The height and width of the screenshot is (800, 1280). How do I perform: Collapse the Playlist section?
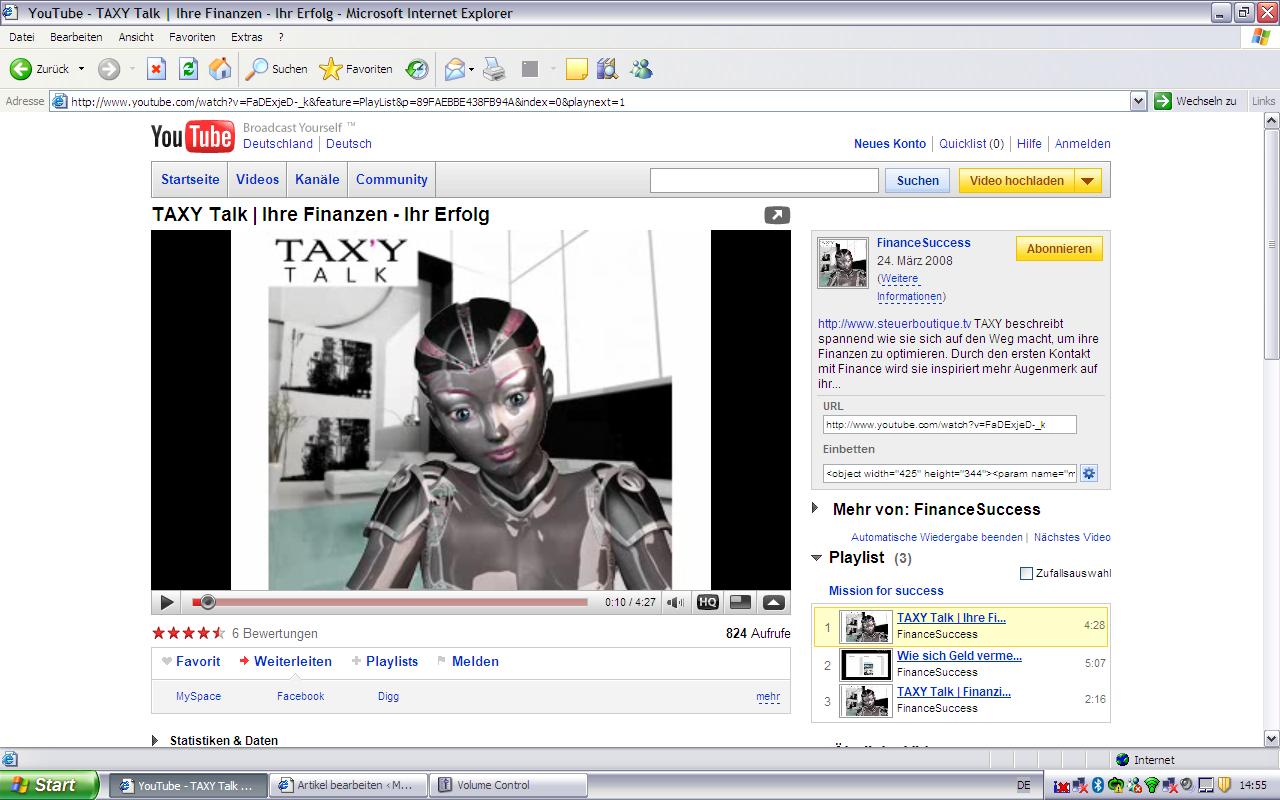(x=816, y=557)
